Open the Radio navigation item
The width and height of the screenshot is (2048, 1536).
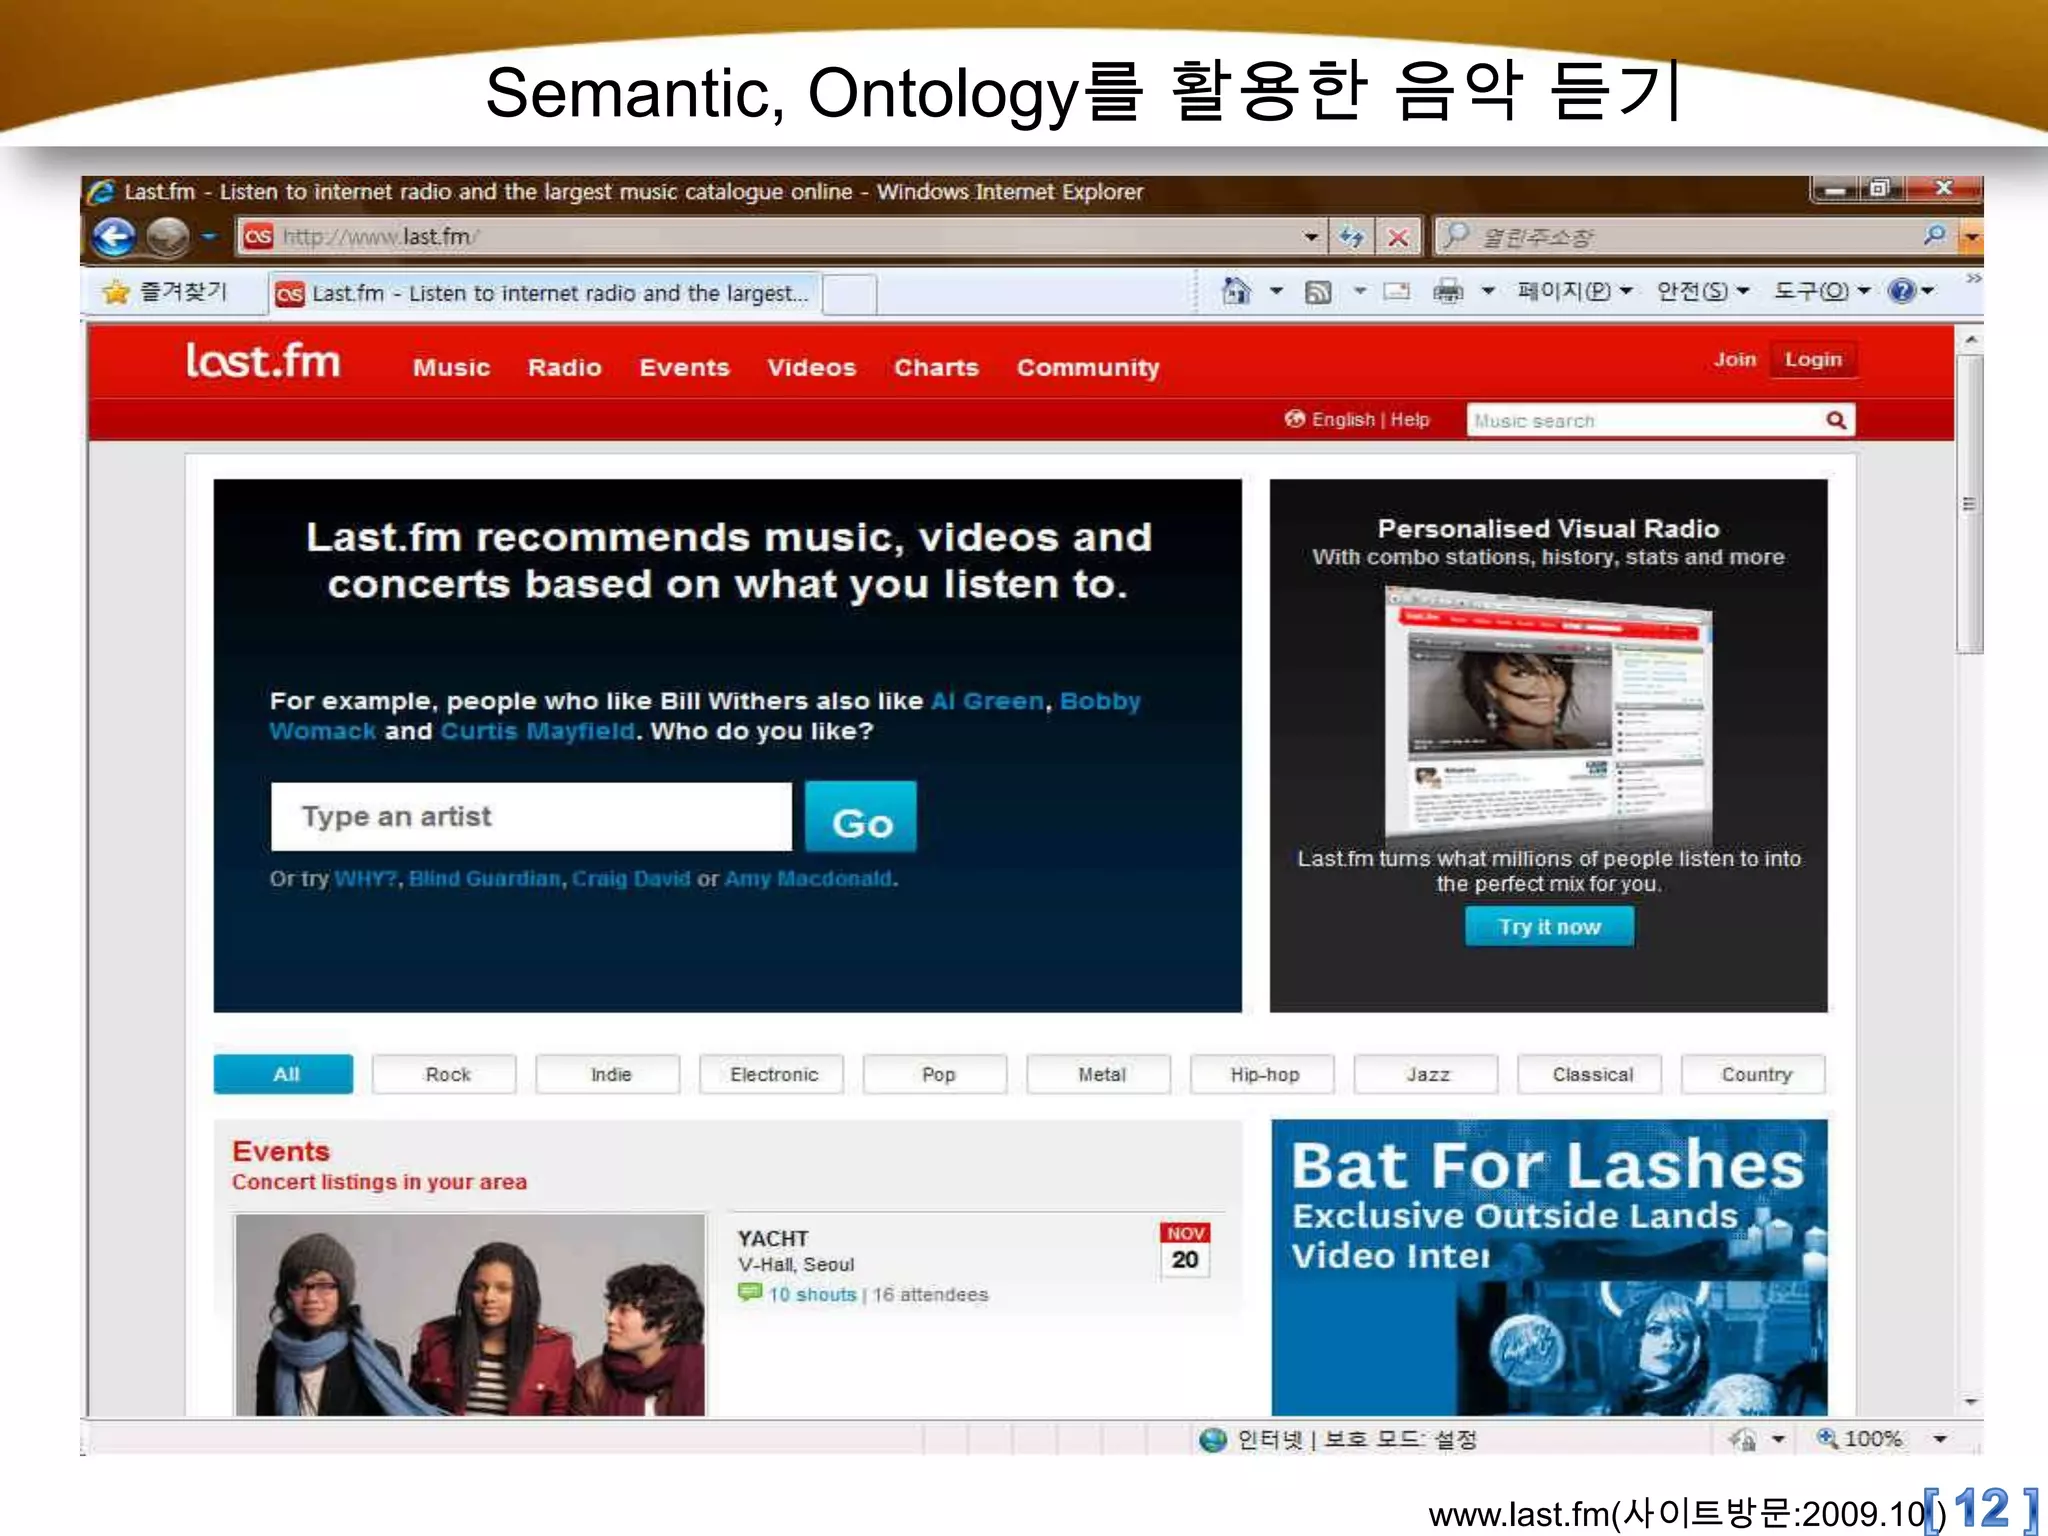point(565,368)
